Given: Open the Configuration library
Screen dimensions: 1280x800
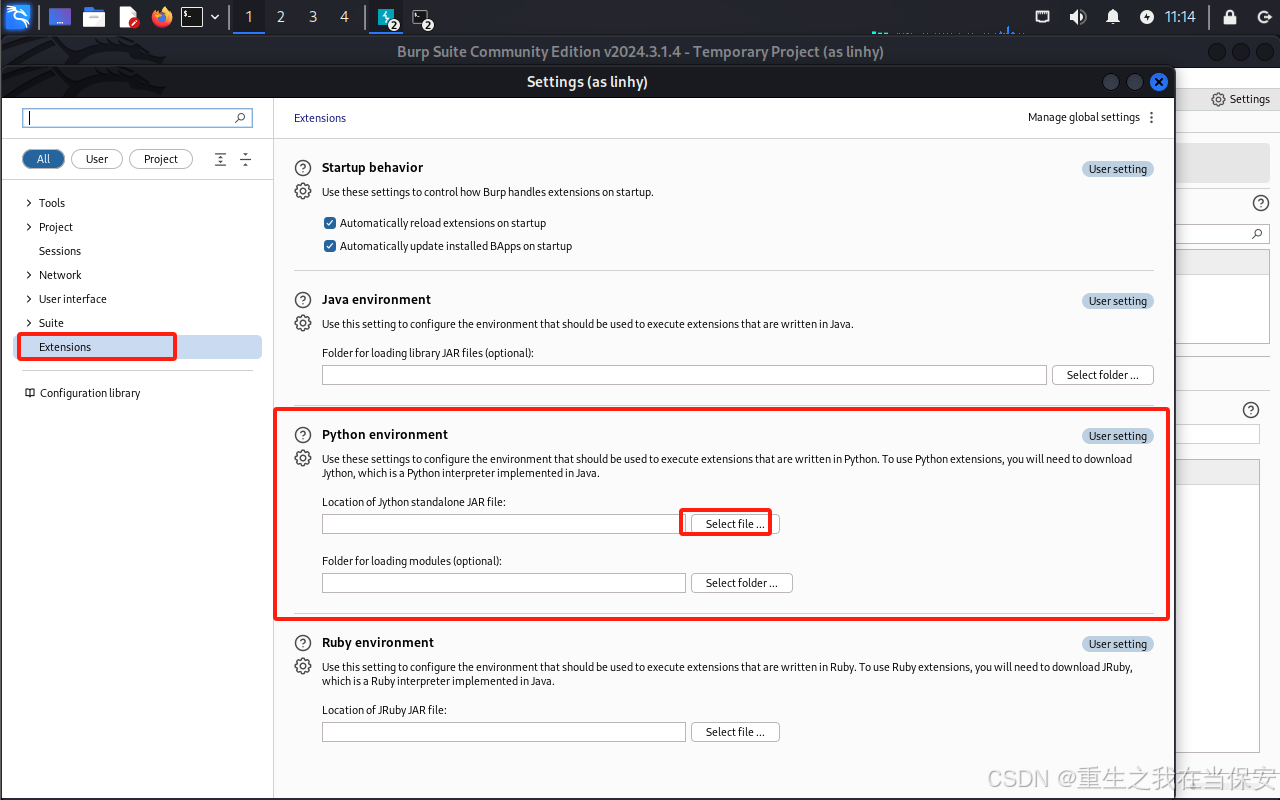Looking at the screenshot, I should click(x=82, y=393).
